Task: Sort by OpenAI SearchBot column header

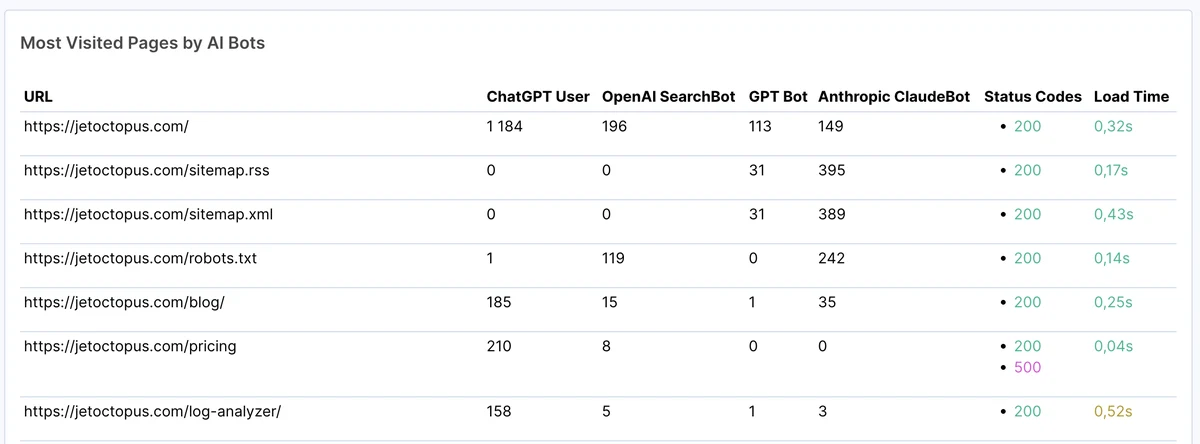Action: 669,97
